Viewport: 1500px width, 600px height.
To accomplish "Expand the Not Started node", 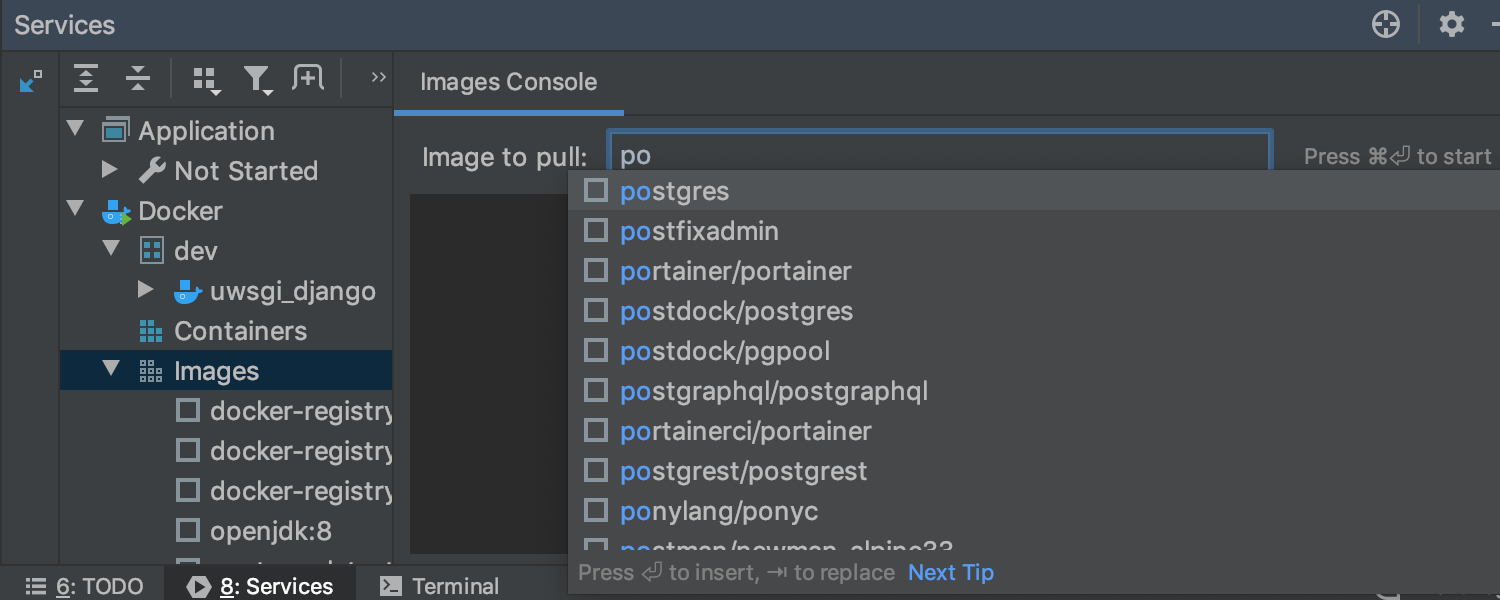I will pyautogui.click(x=111, y=170).
